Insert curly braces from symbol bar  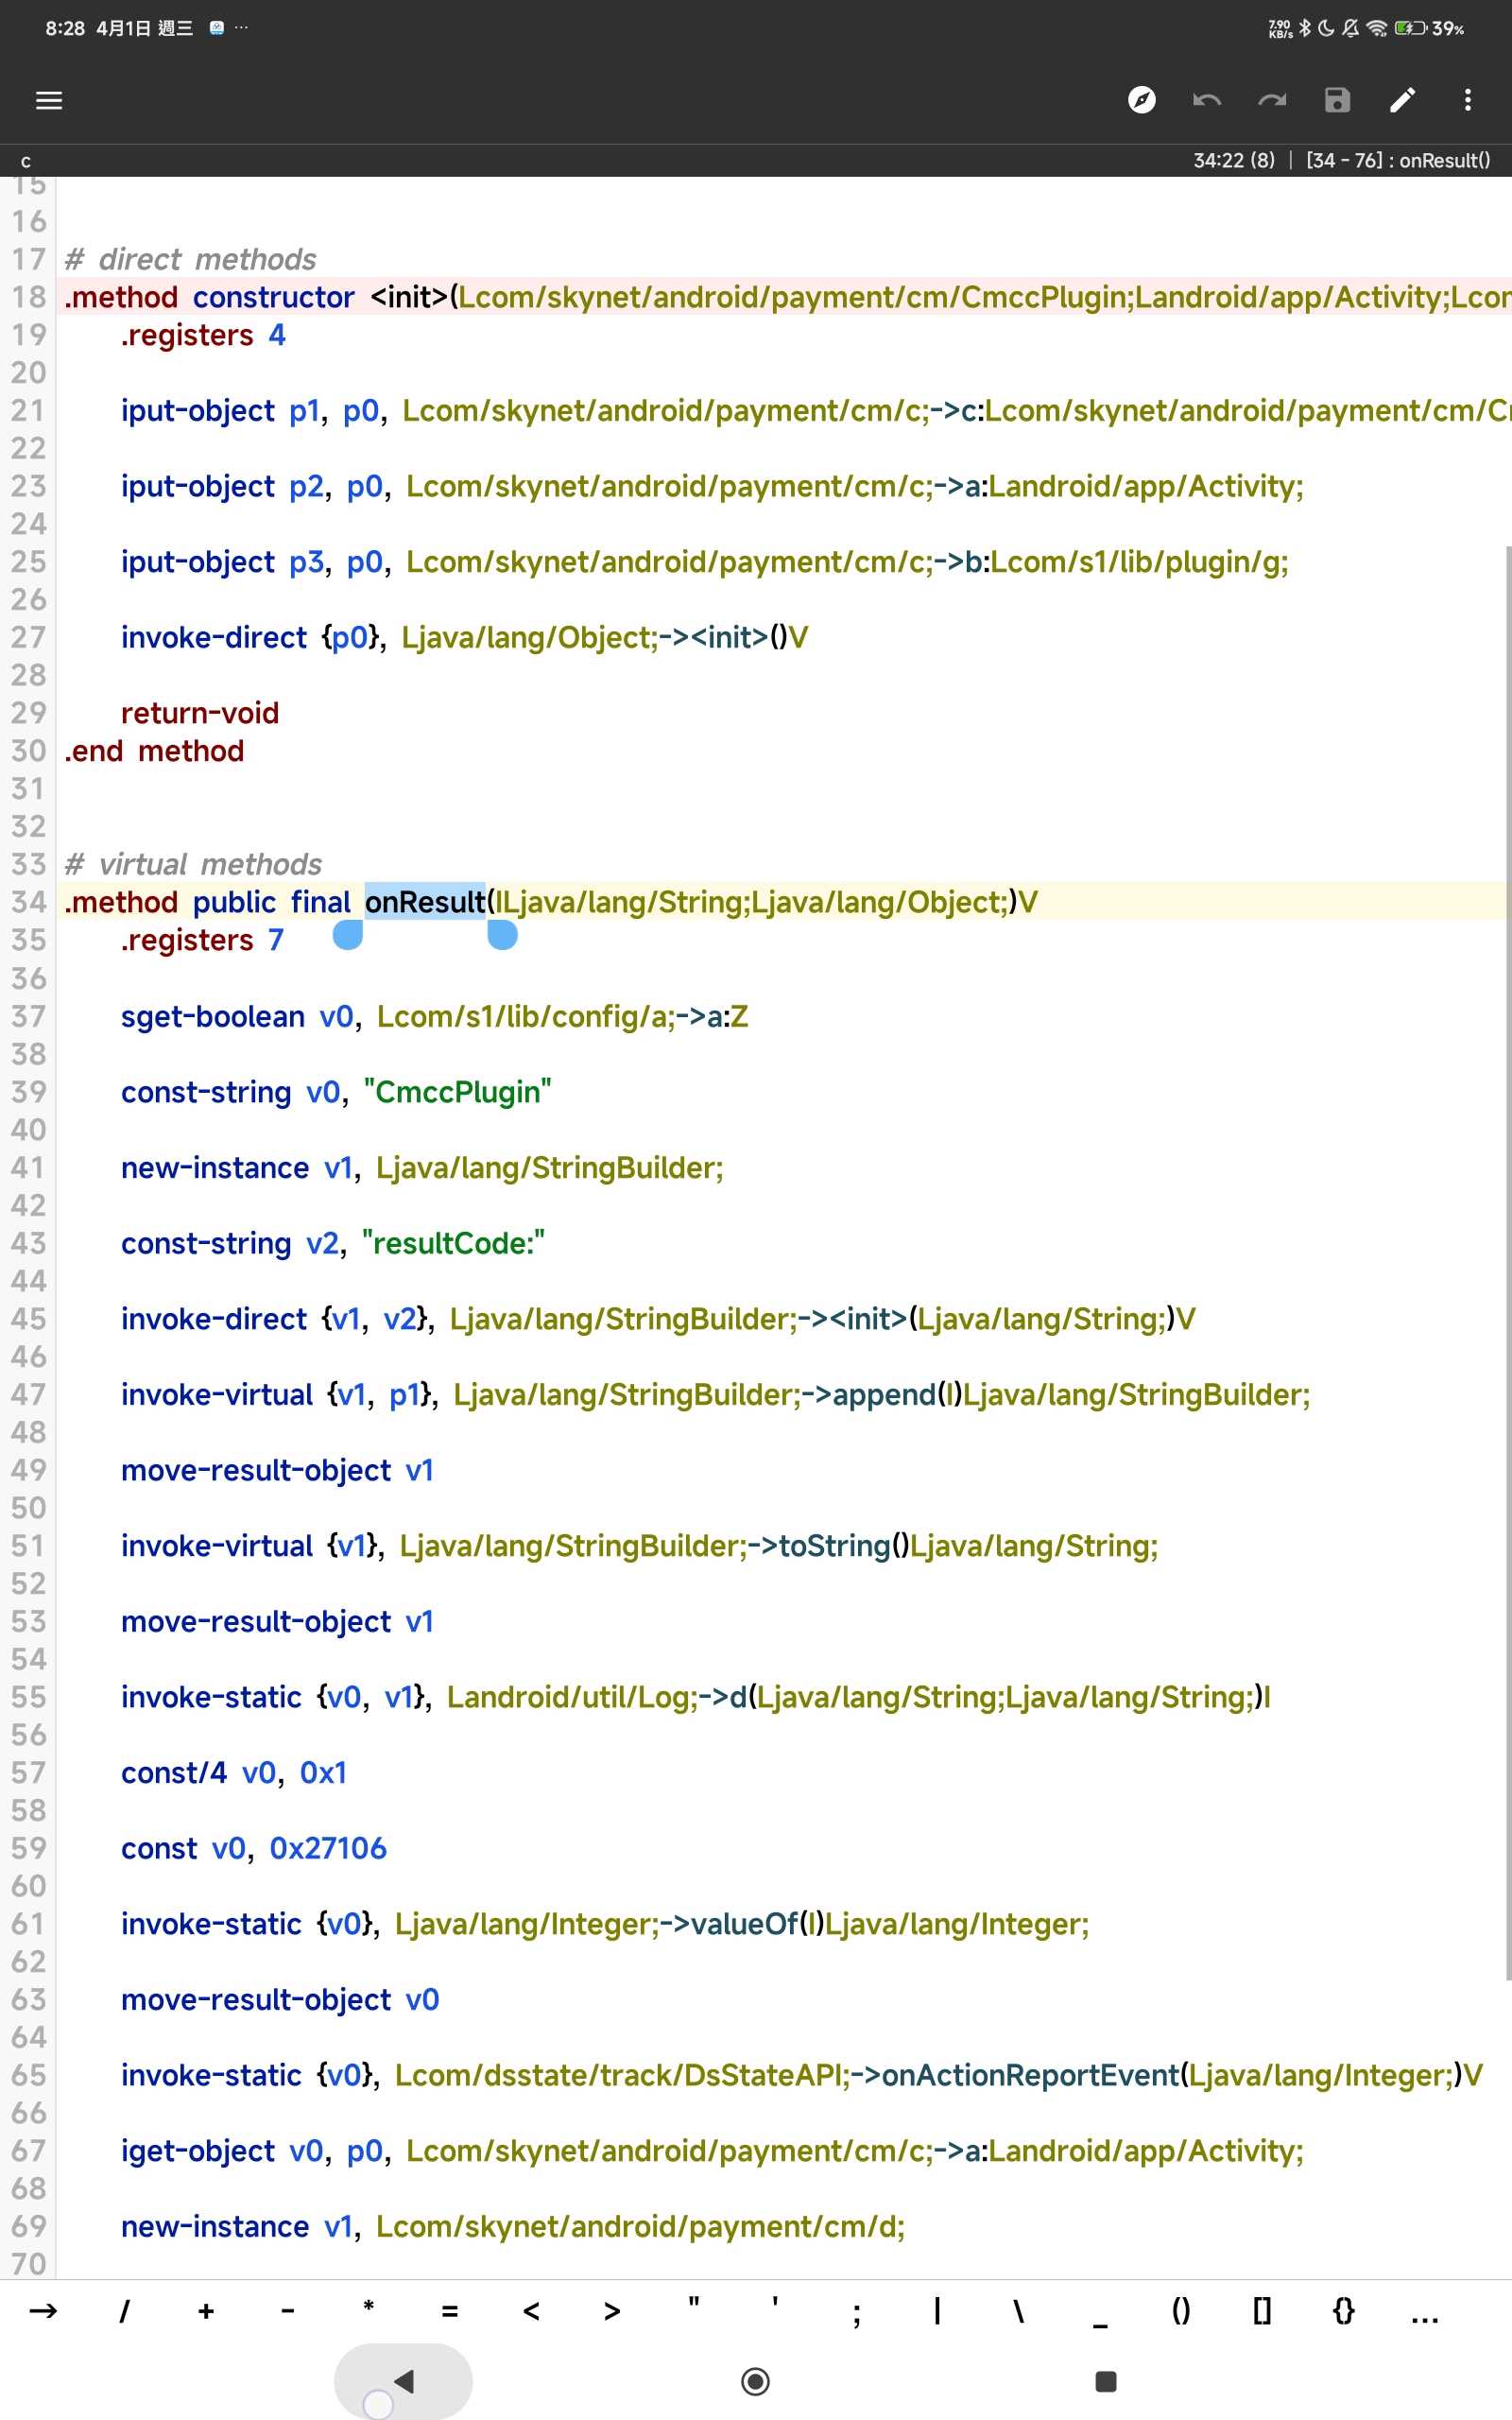point(1343,2311)
